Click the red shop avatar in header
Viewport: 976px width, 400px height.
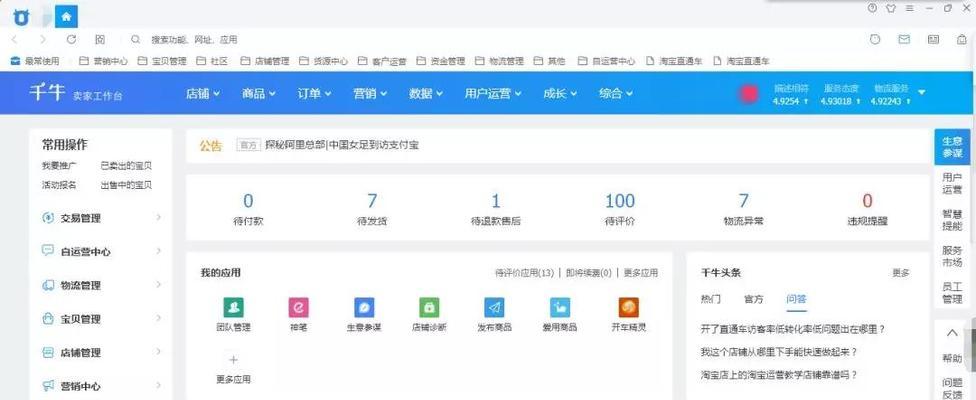click(749, 94)
